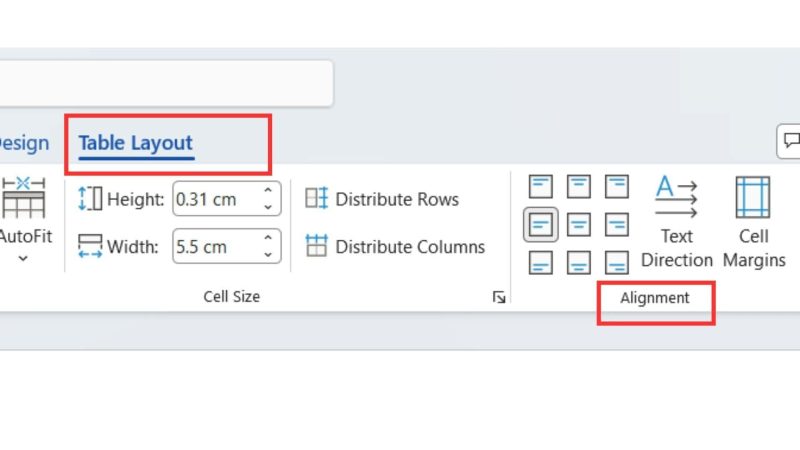Toggle Align Center Left alignment button
The height and width of the screenshot is (450, 800).
pos(540,224)
